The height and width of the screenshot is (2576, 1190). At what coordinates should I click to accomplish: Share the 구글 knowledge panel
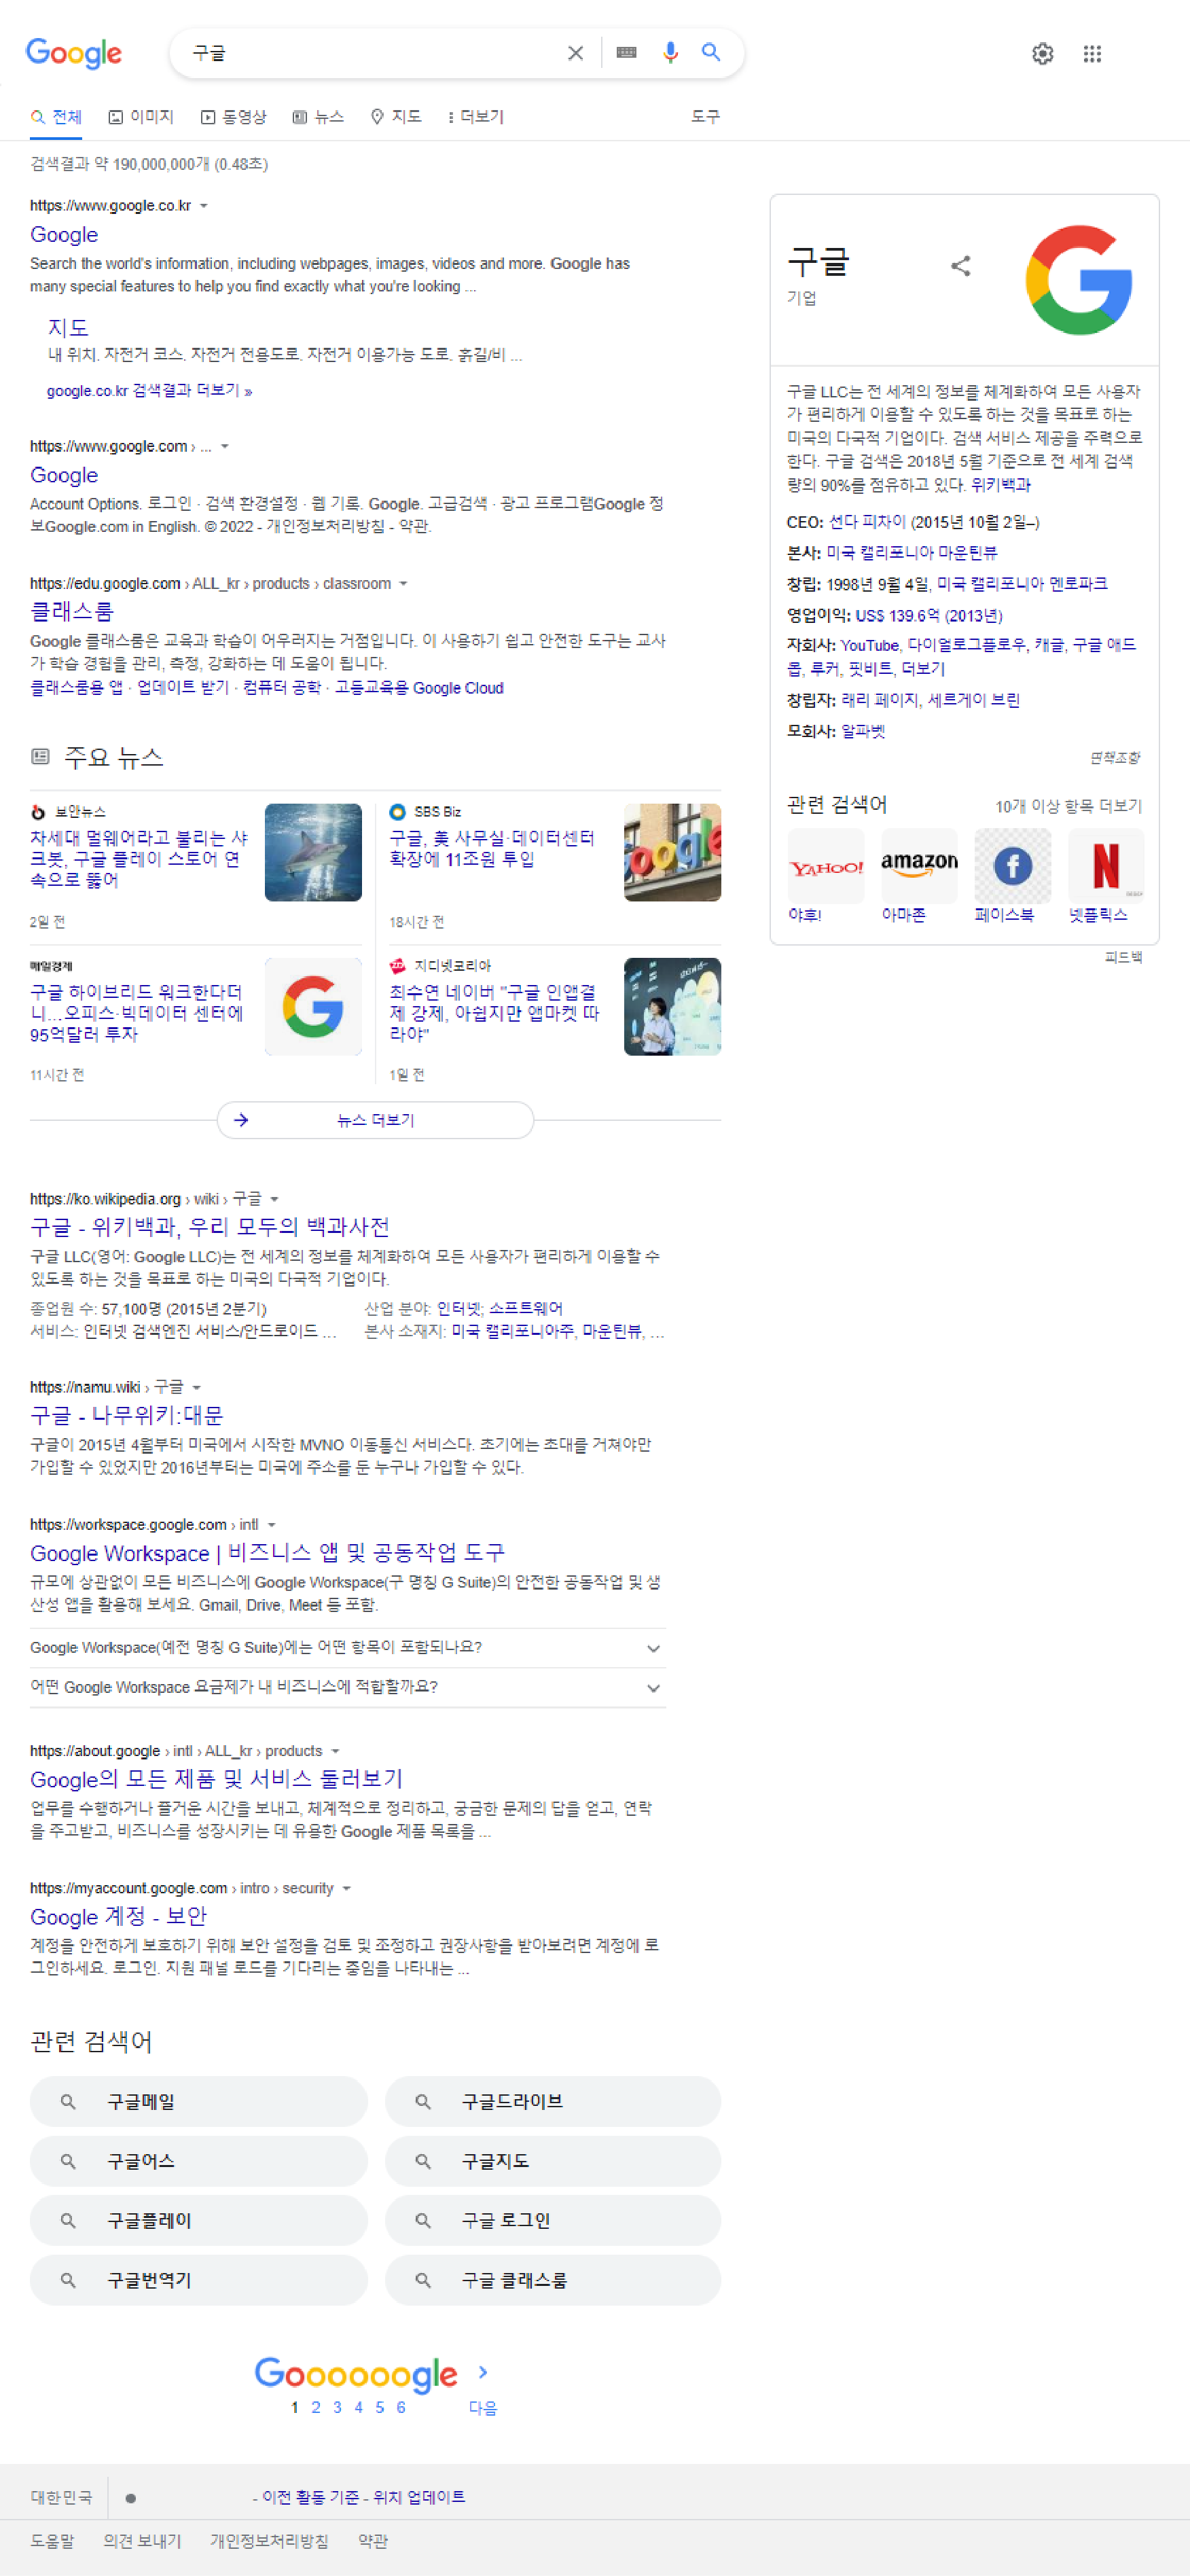[x=960, y=266]
